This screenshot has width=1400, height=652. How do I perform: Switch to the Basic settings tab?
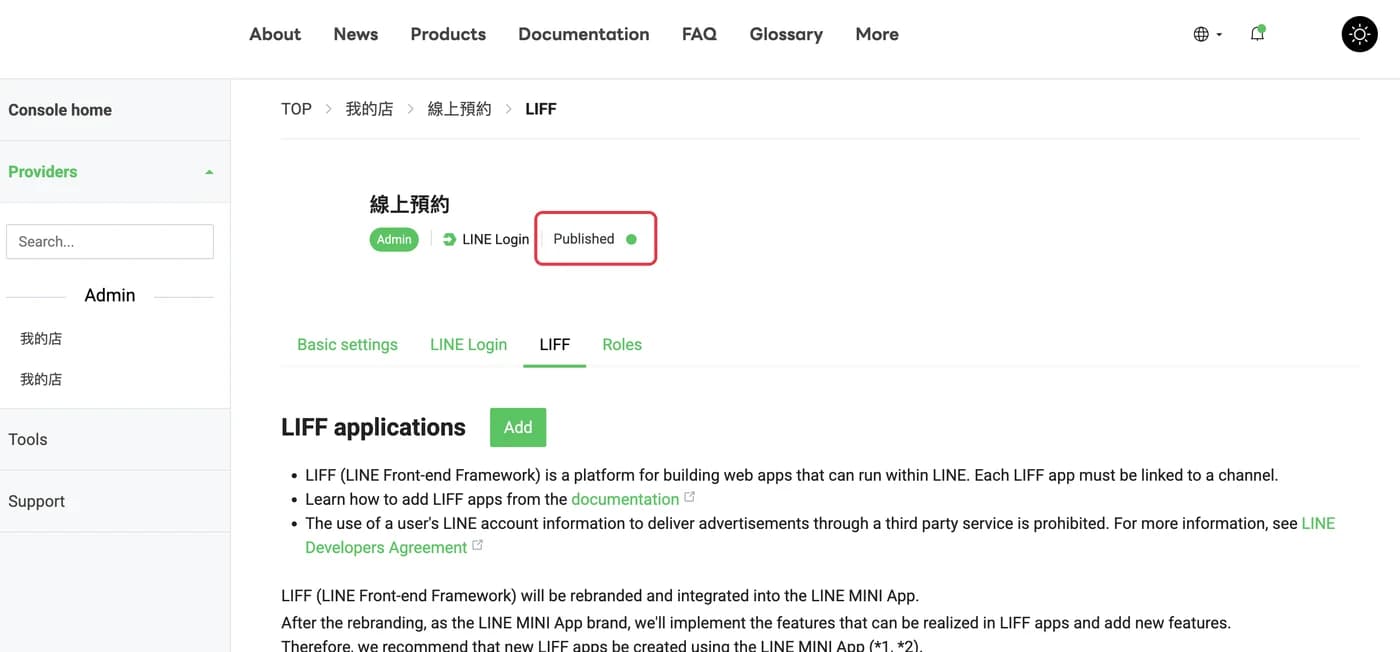coord(347,344)
